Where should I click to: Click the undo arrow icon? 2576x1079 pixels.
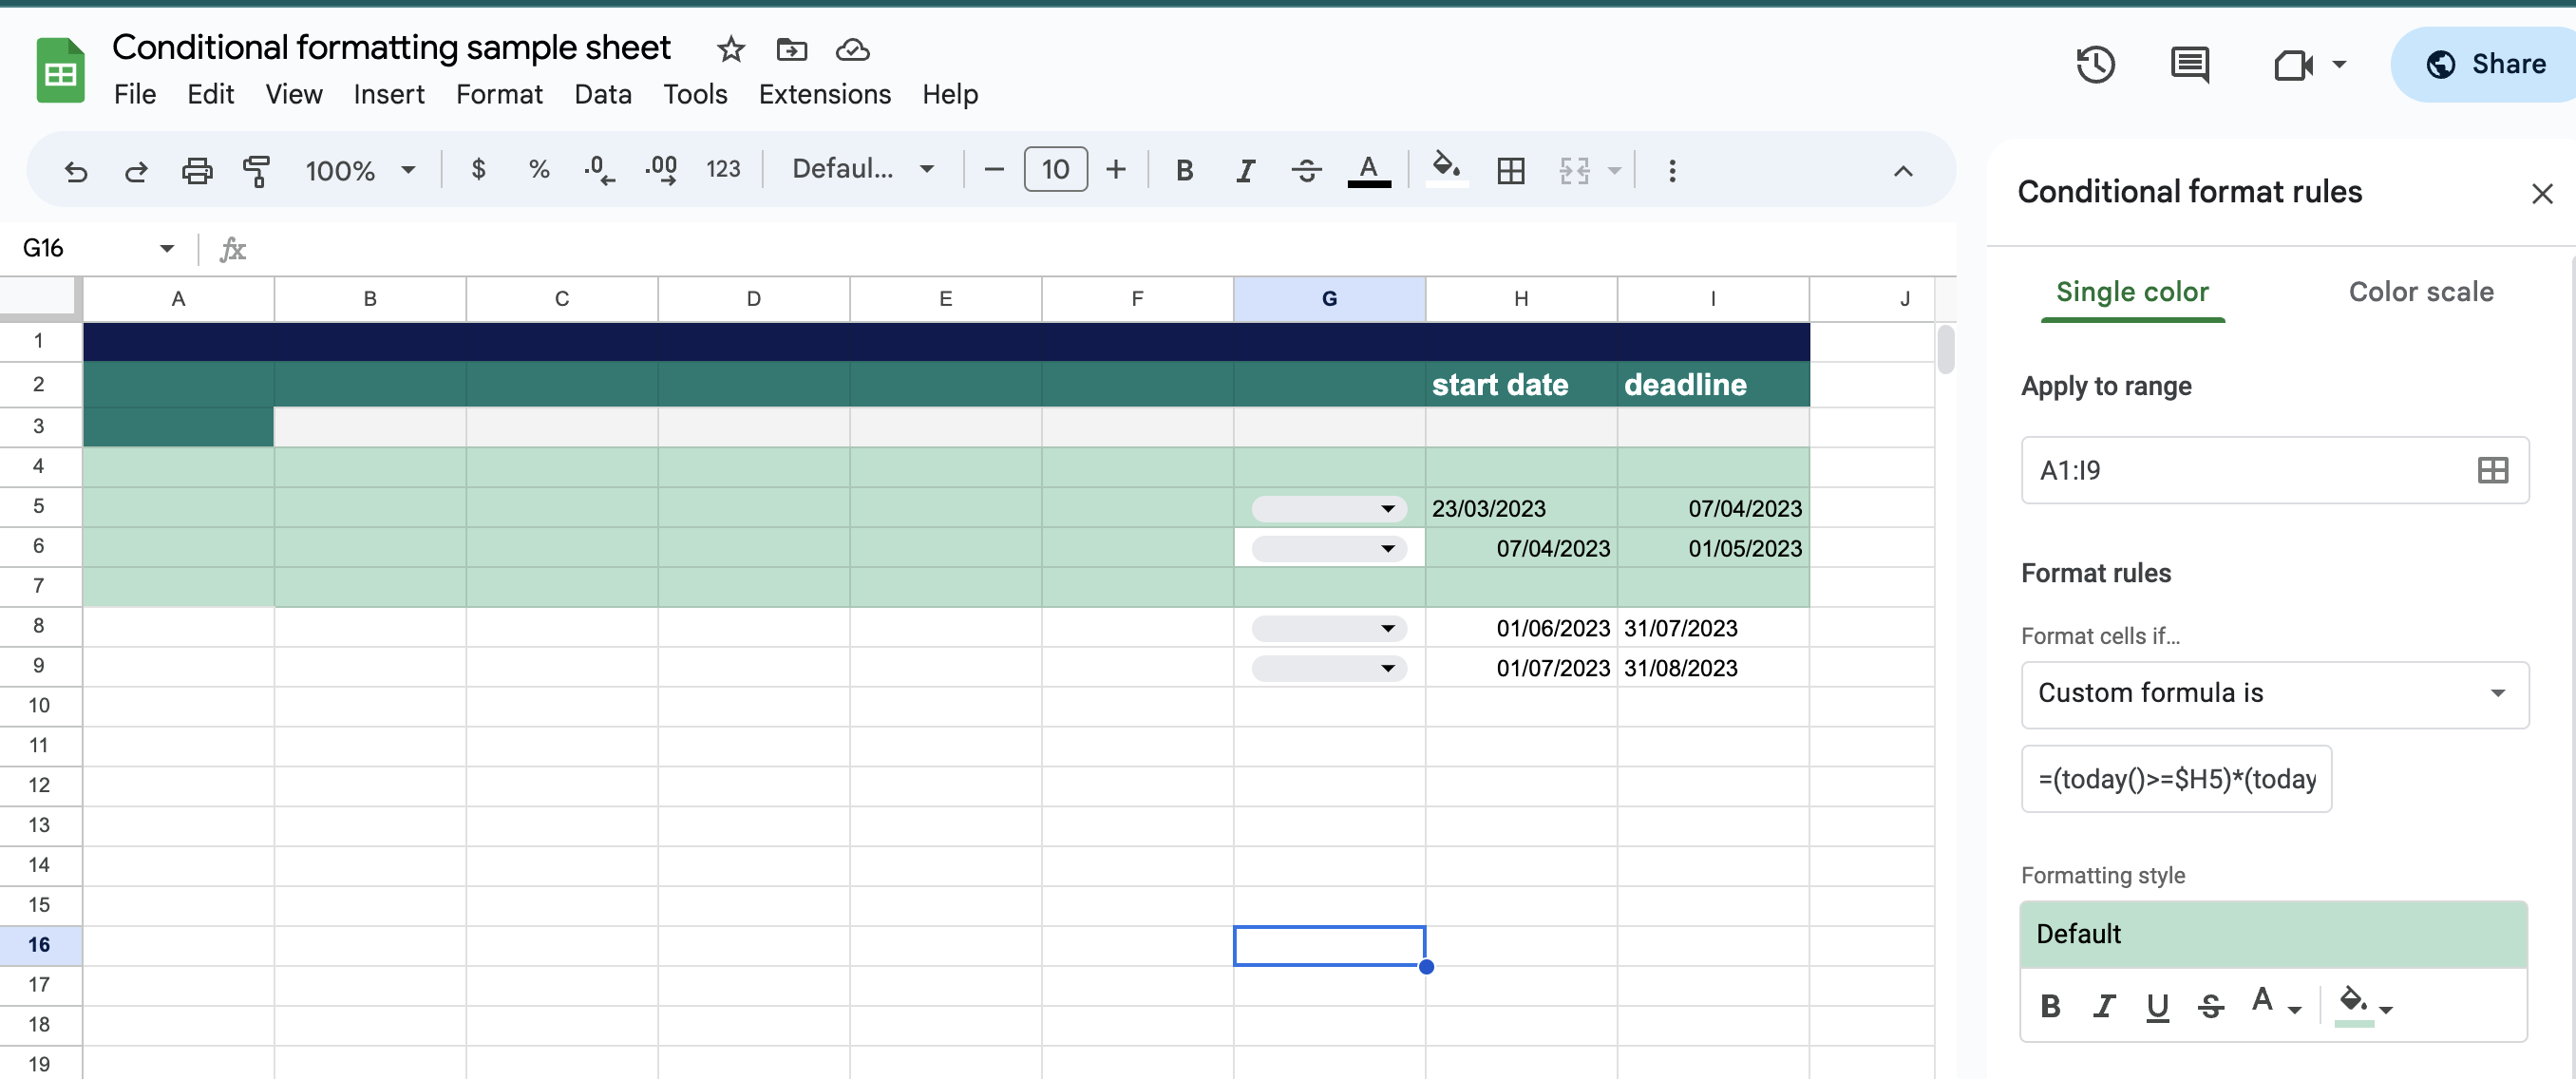point(75,171)
